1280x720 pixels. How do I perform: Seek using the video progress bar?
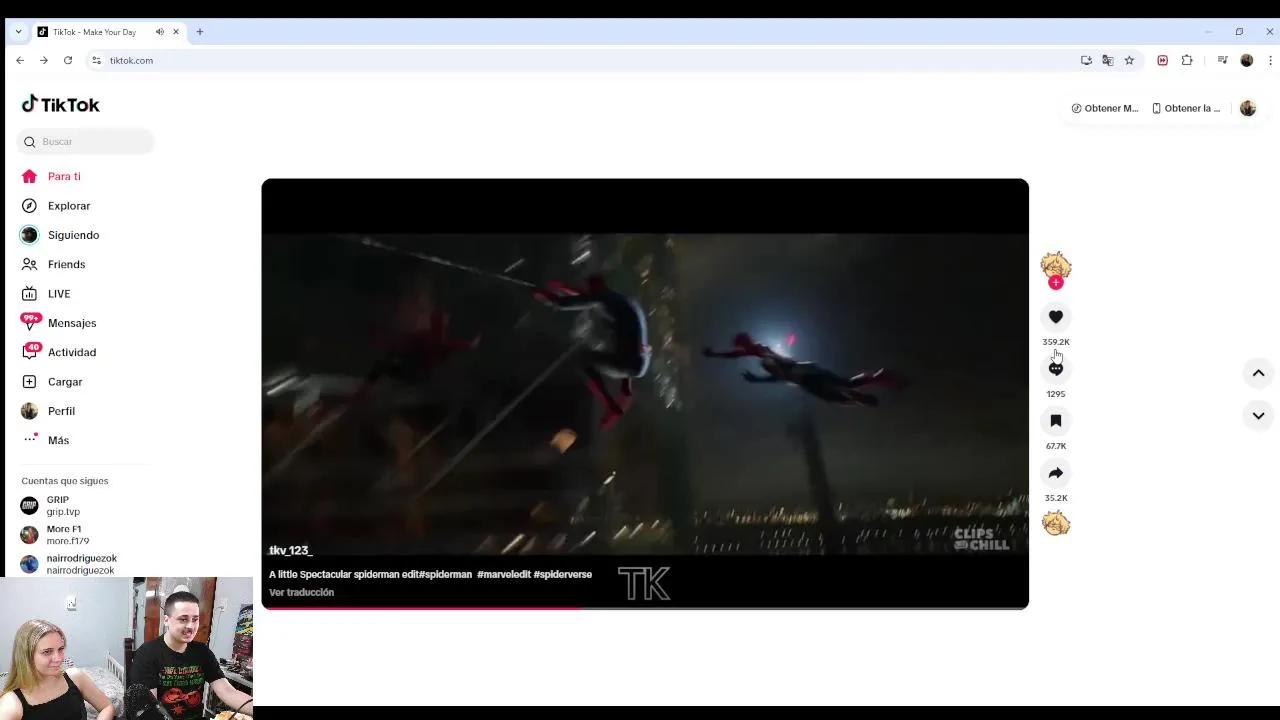(x=645, y=607)
